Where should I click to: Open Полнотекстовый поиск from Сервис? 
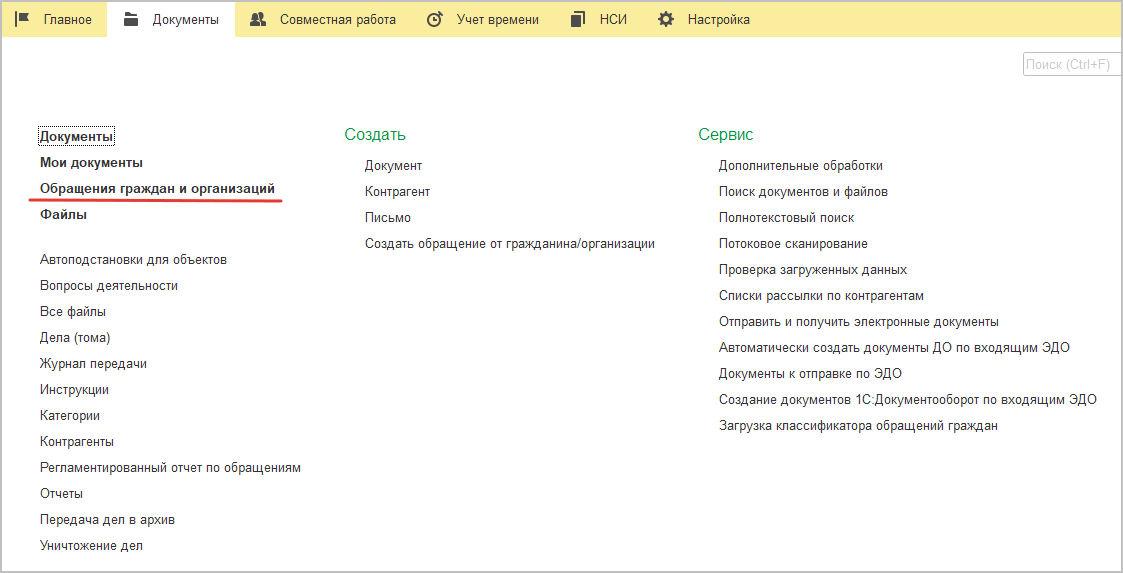click(786, 217)
